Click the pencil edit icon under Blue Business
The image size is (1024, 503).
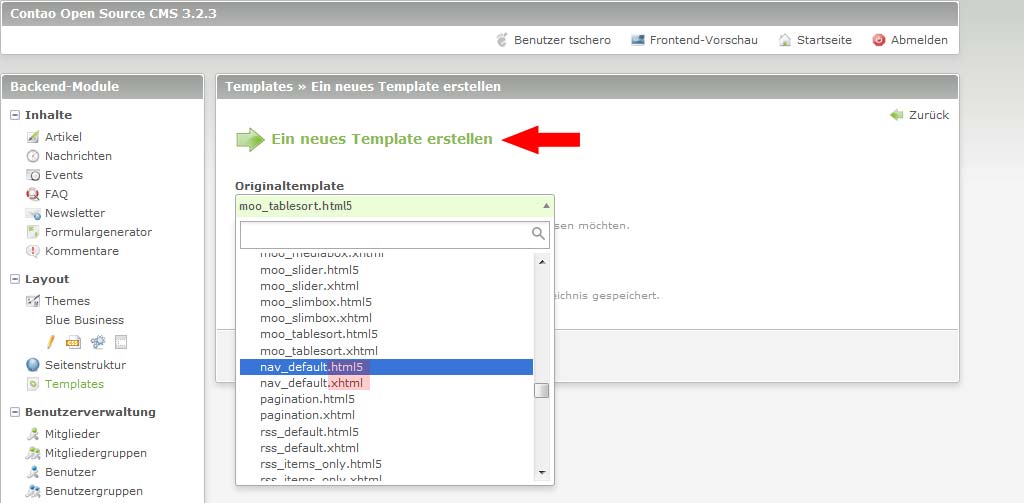(53, 341)
